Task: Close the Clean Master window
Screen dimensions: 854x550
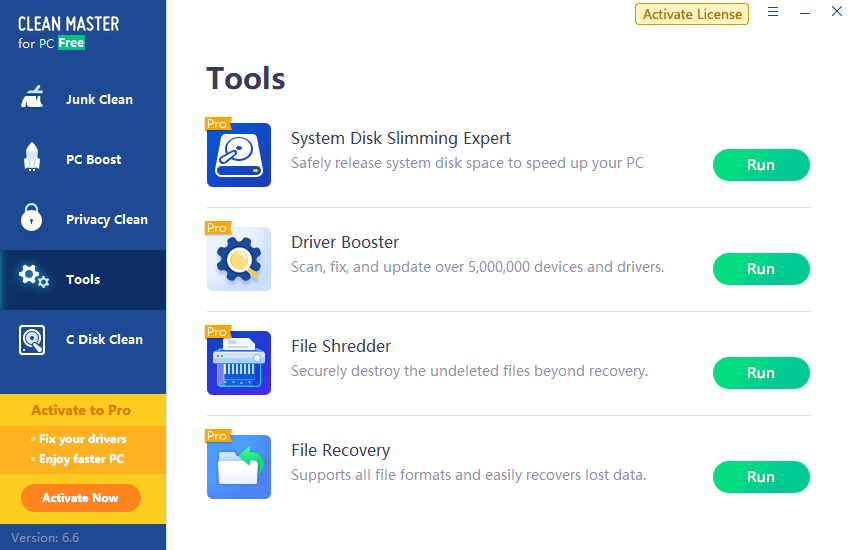Action: coord(837,11)
